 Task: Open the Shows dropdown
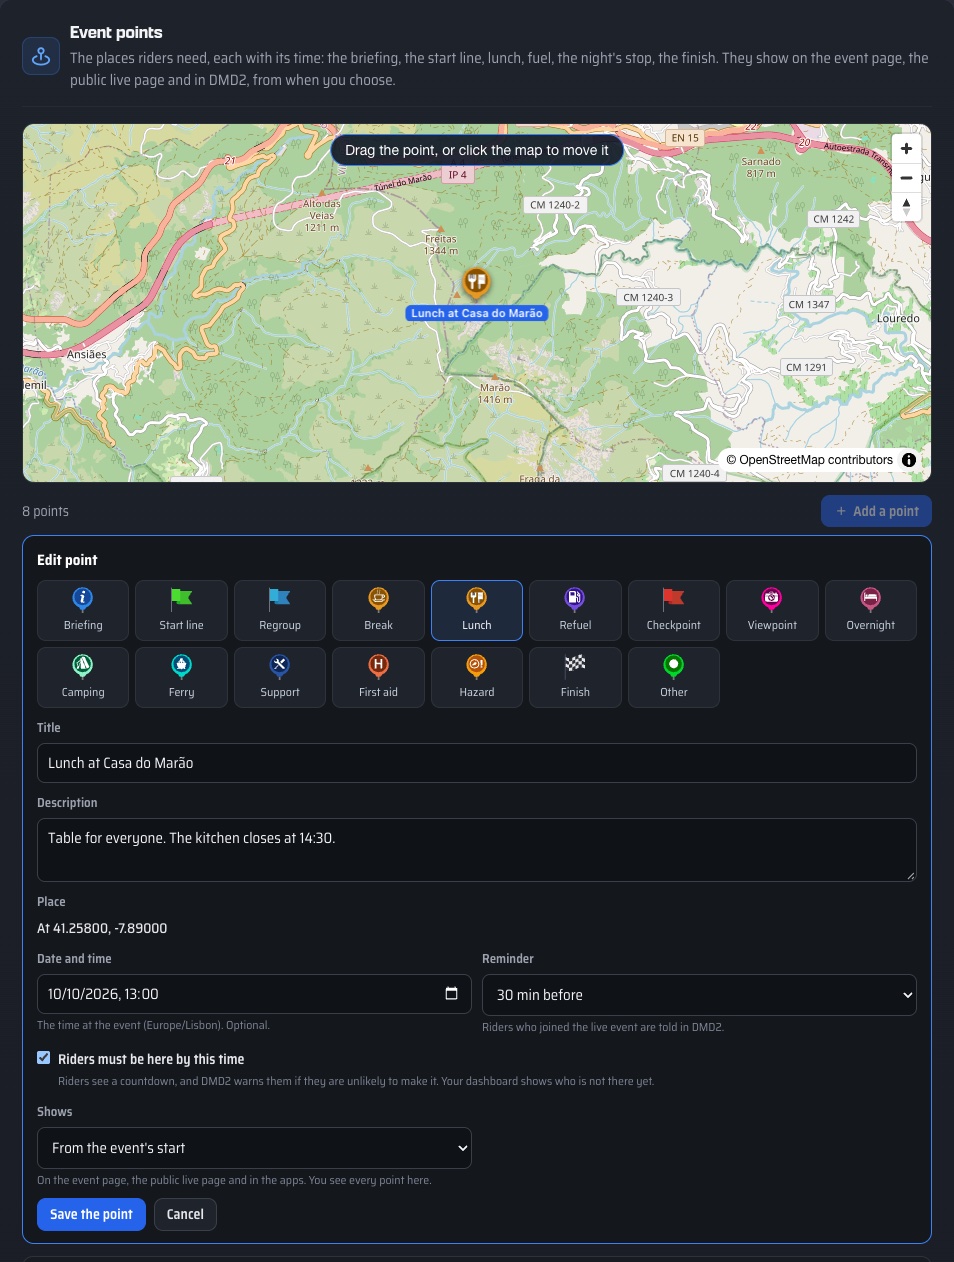click(x=254, y=1148)
